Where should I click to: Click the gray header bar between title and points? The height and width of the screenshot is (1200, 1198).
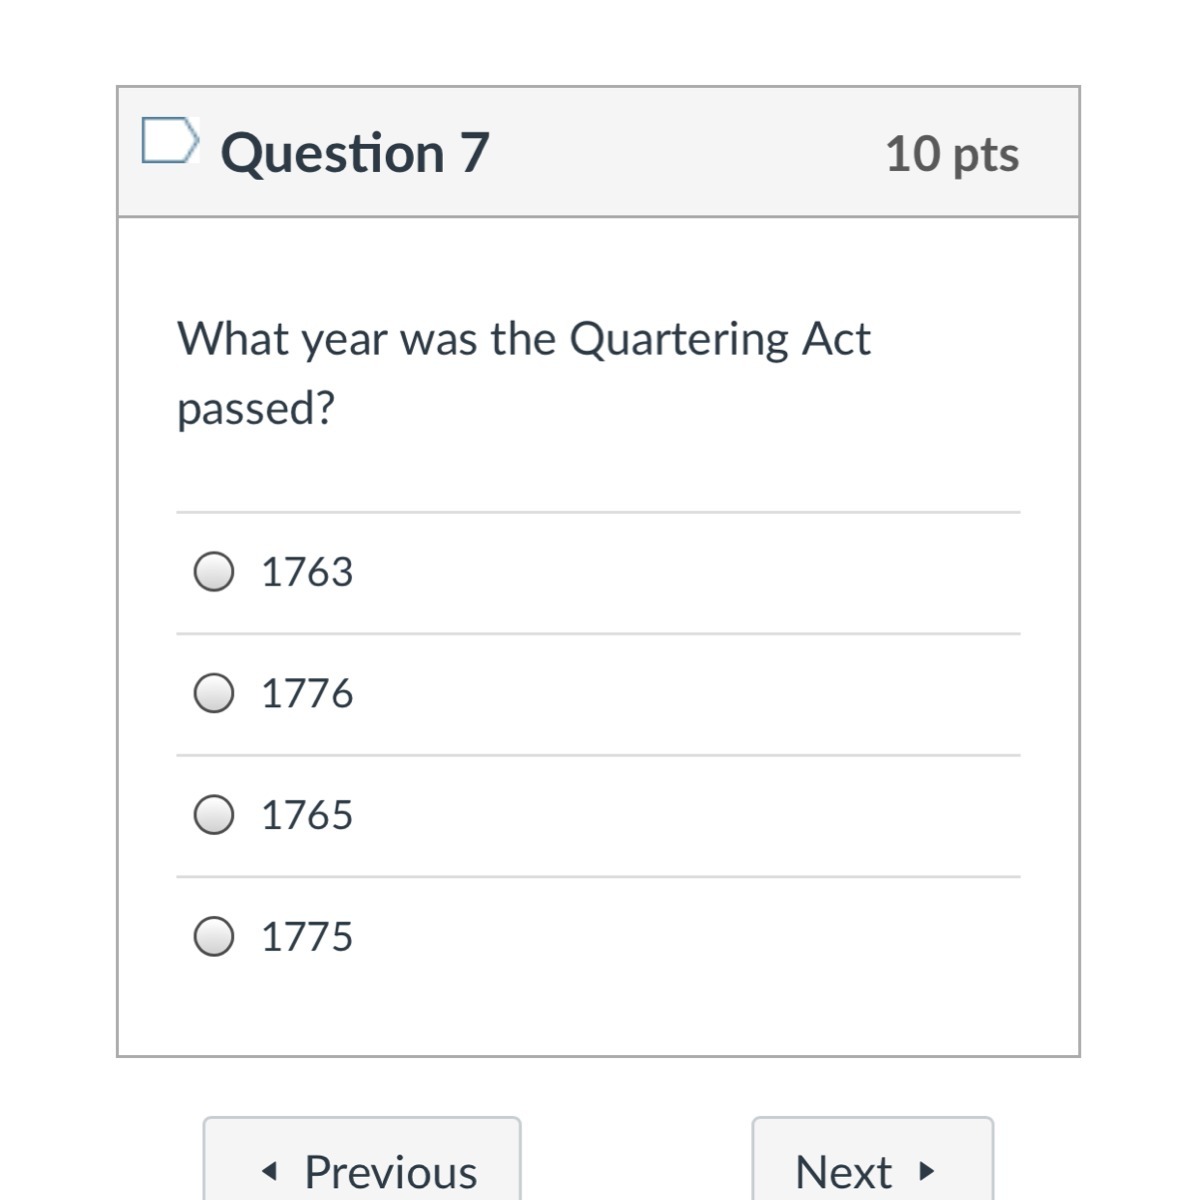click(680, 154)
